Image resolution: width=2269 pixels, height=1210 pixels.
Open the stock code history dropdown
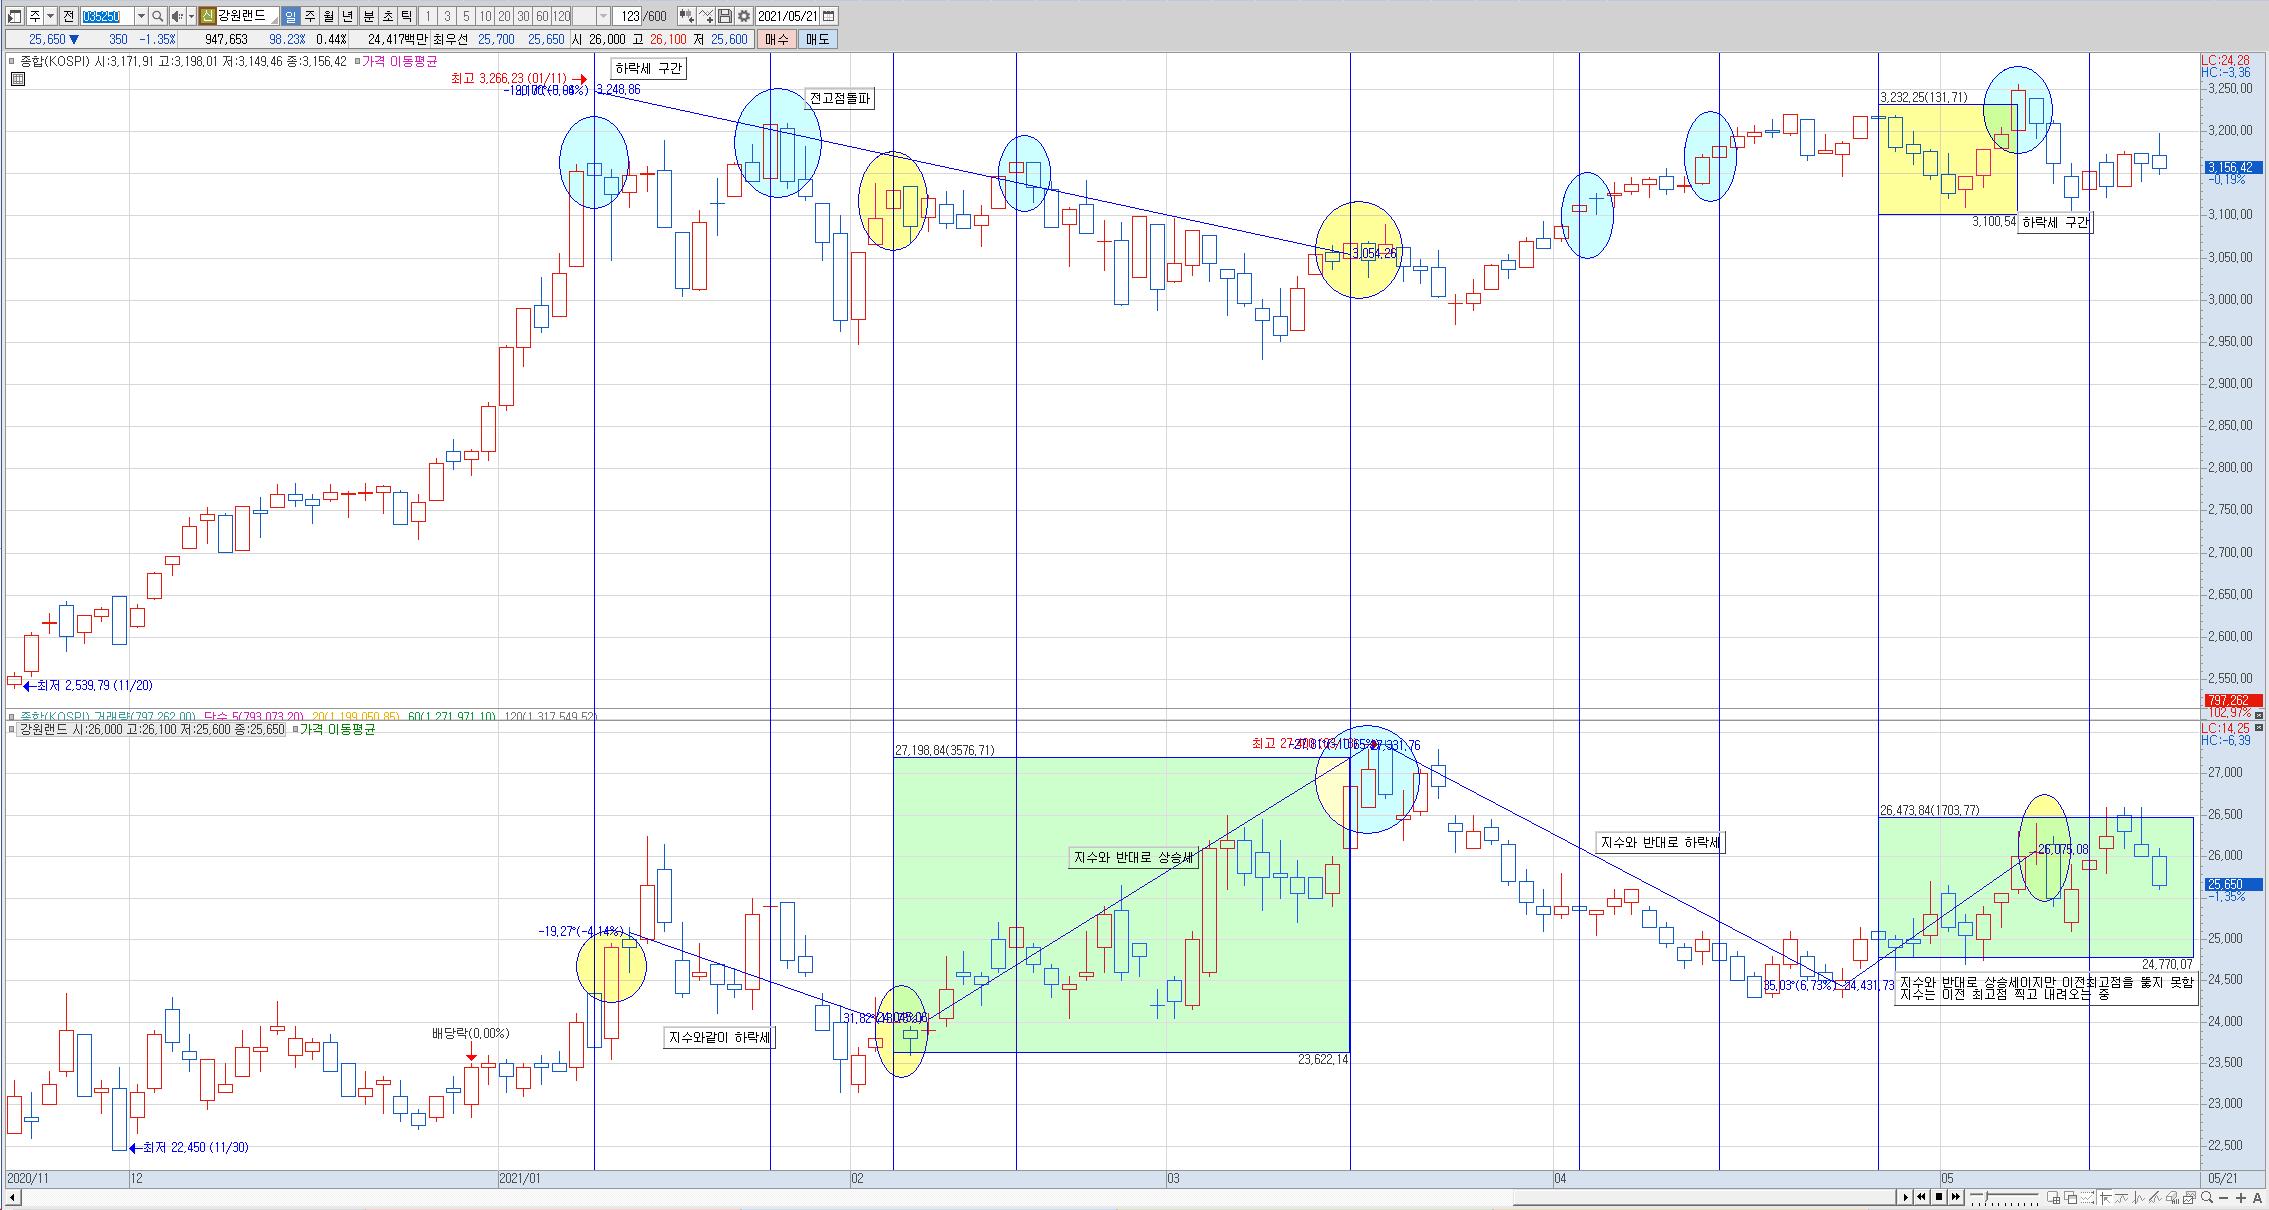pyautogui.click(x=140, y=16)
